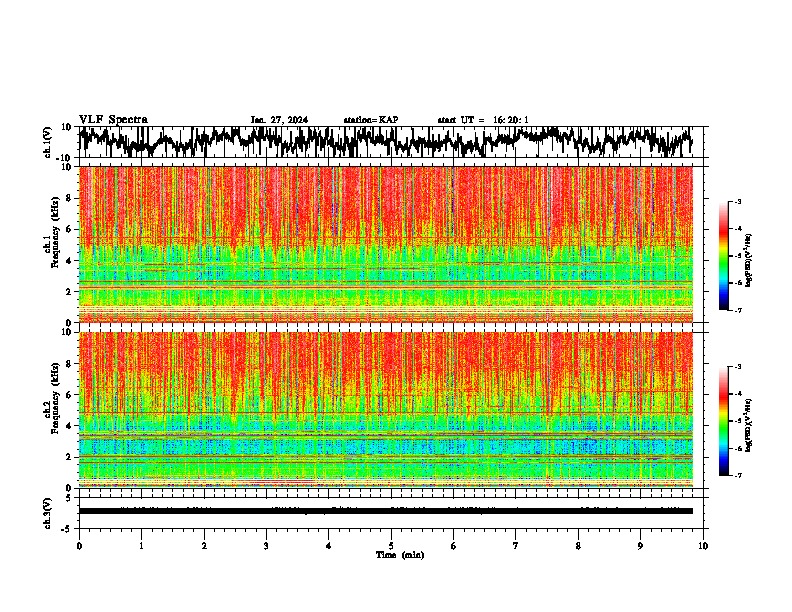The height and width of the screenshot is (612, 792).
Task: Click the "-3" label atop the ch.2 color bar
Action: click(x=738, y=367)
